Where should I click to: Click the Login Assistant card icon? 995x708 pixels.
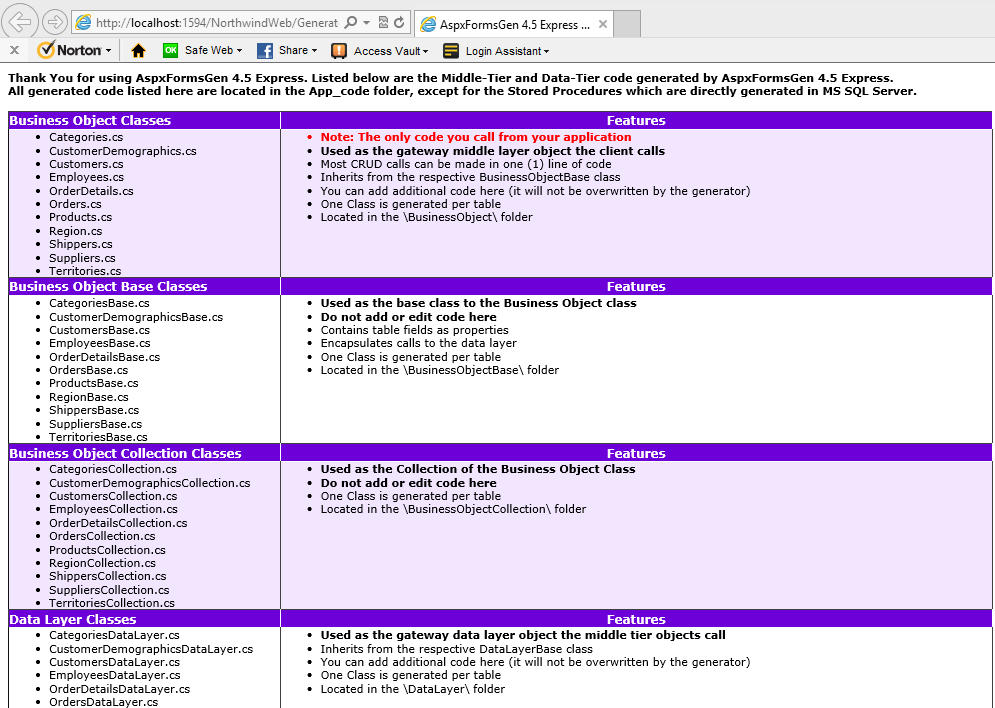tap(451, 51)
